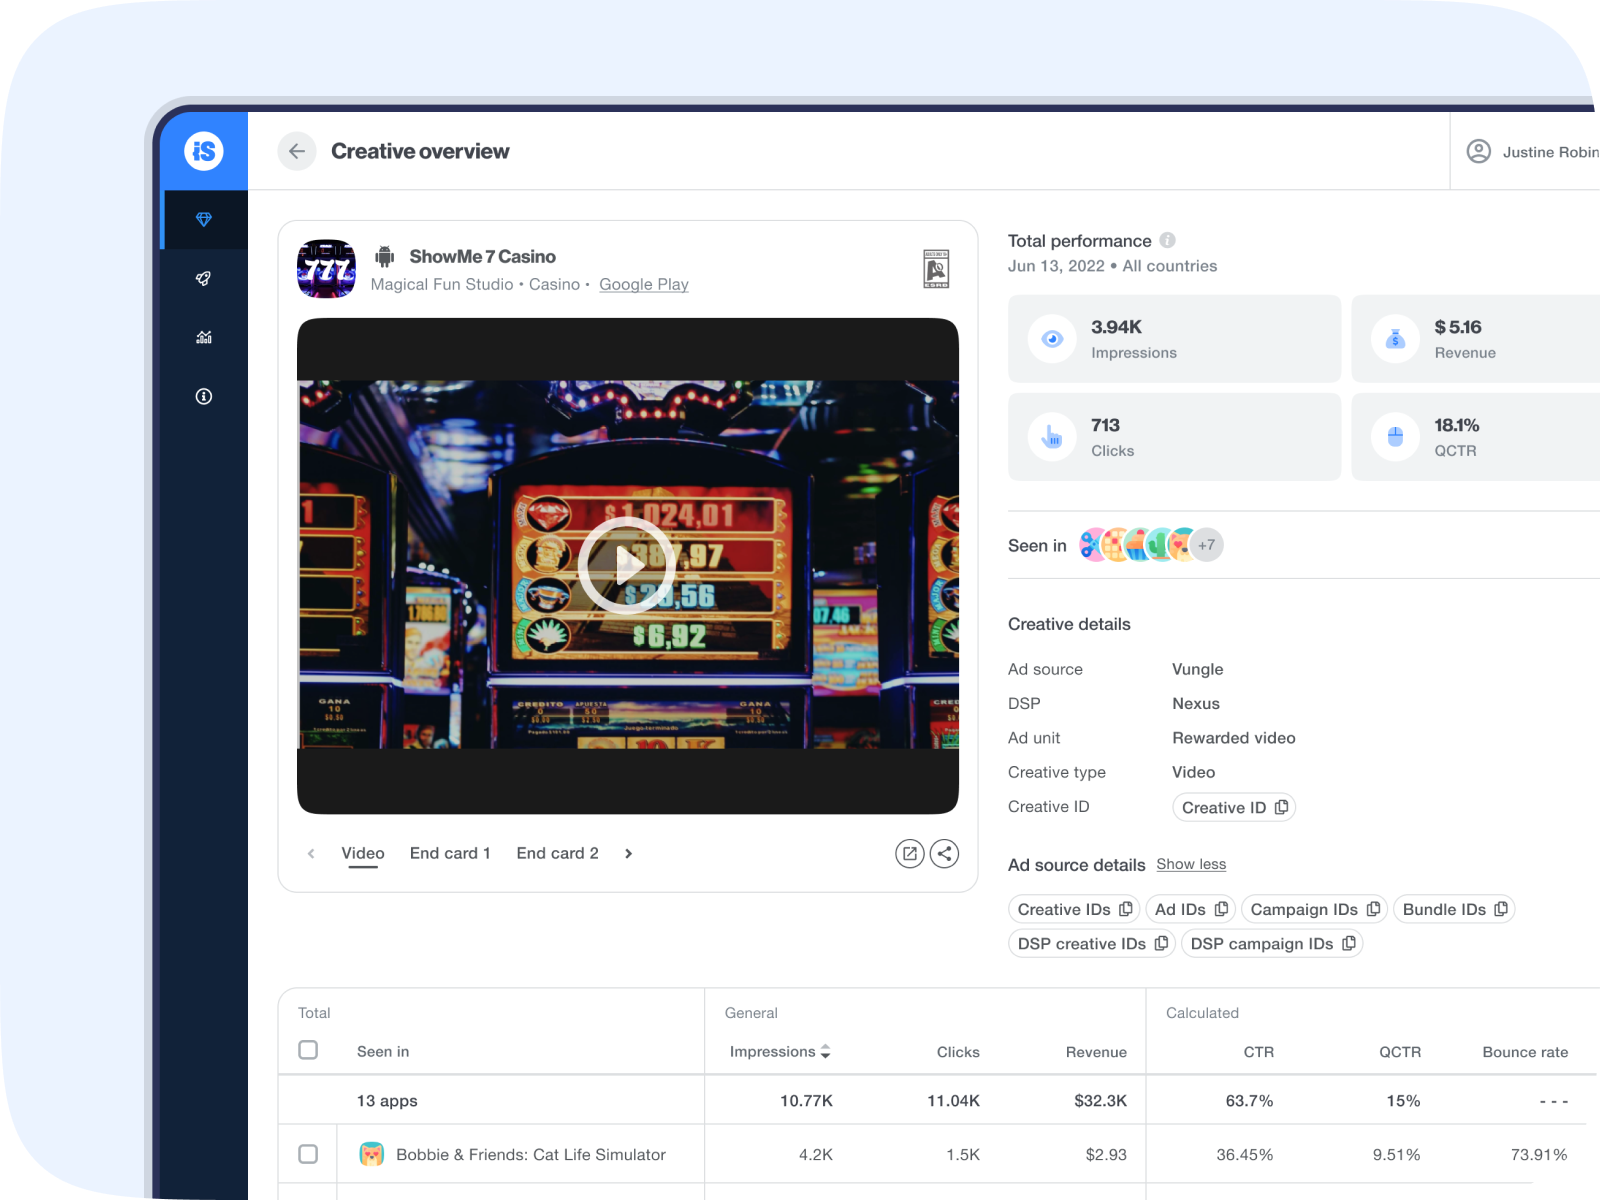Click the user profile avatar icon

point(1478,151)
